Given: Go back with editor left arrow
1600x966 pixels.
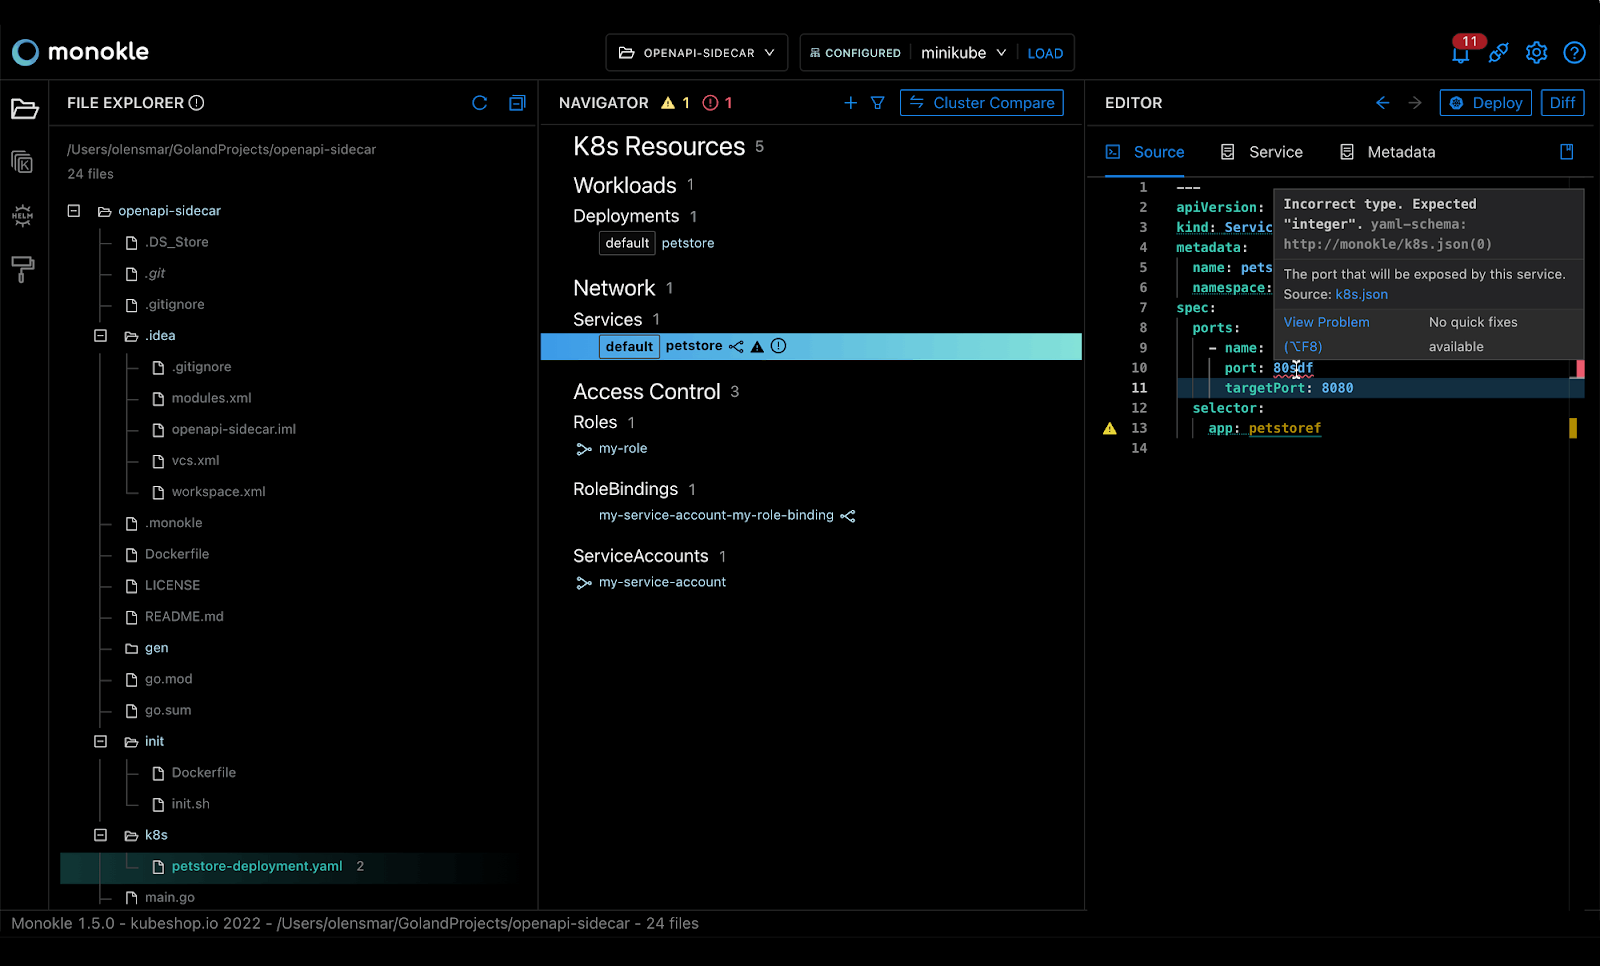Looking at the screenshot, I should coord(1383,103).
